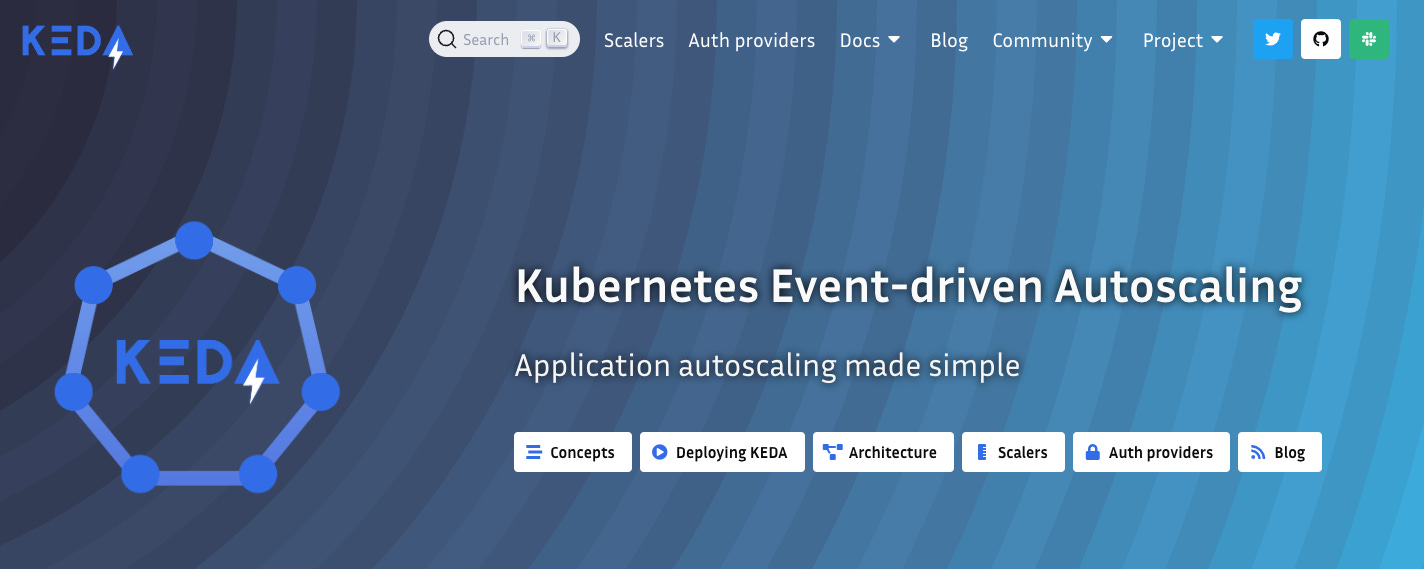Open the Concepts button

[x=572, y=452]
